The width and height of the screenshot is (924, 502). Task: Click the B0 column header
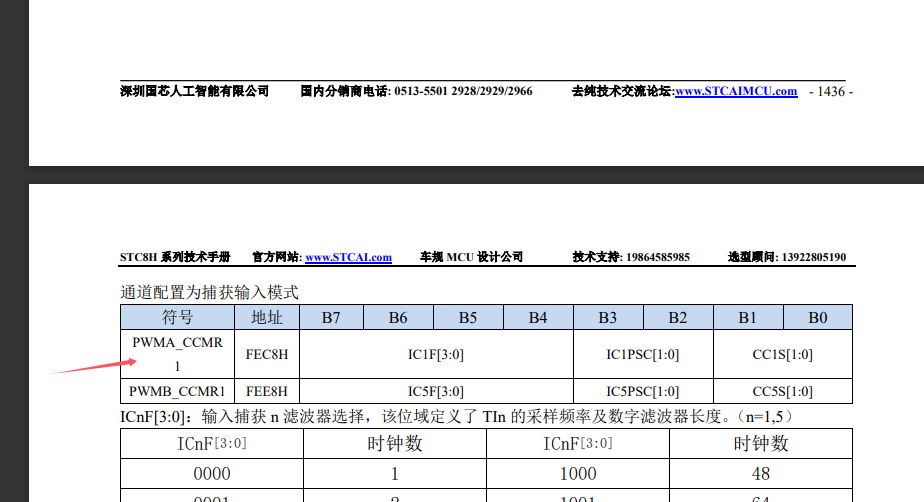tap(818, 318)
